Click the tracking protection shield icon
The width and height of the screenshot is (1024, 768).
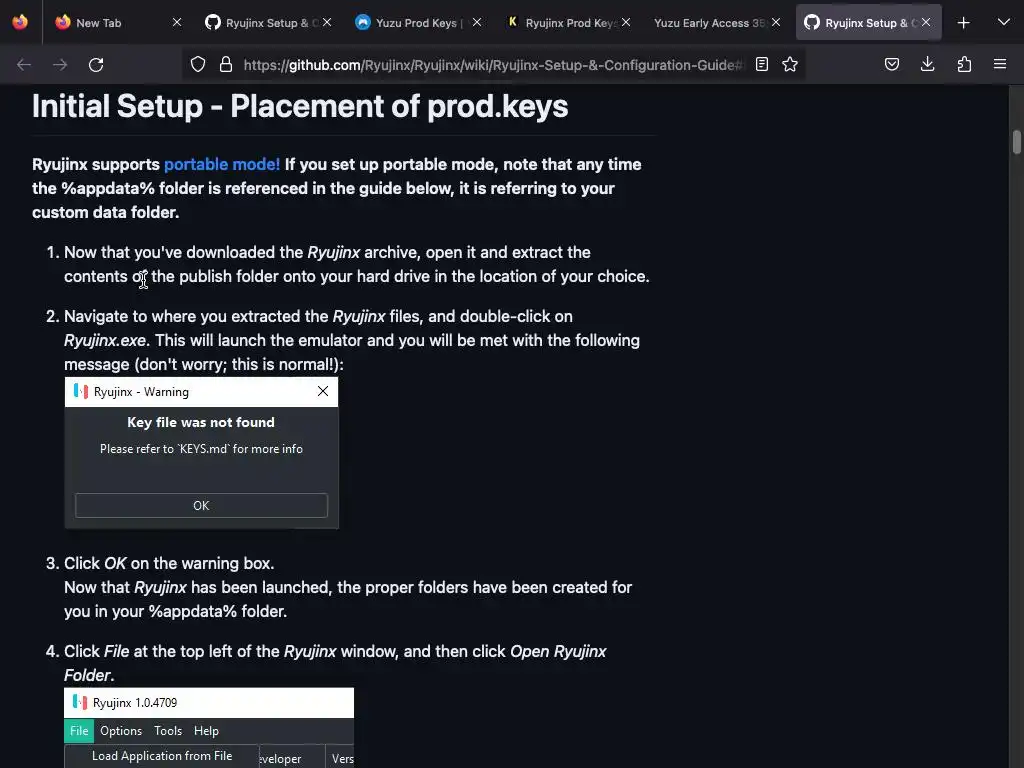[198, 64]
